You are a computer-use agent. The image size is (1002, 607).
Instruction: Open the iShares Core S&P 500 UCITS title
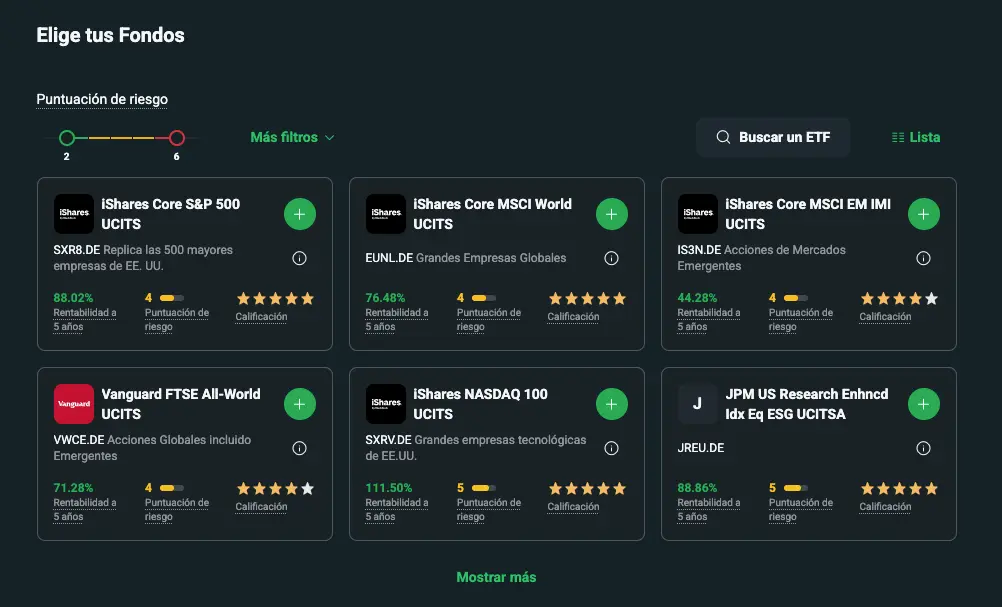coord(171,214)
